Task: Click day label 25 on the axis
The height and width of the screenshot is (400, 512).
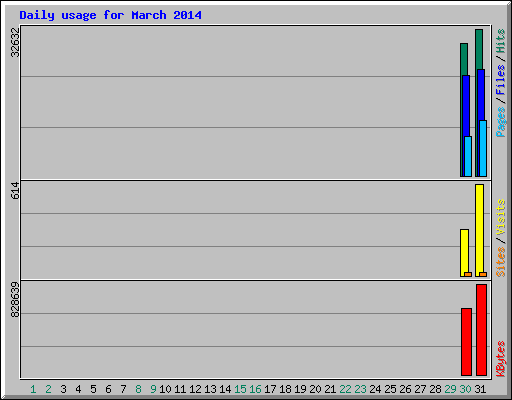Action: click(390, 389)
